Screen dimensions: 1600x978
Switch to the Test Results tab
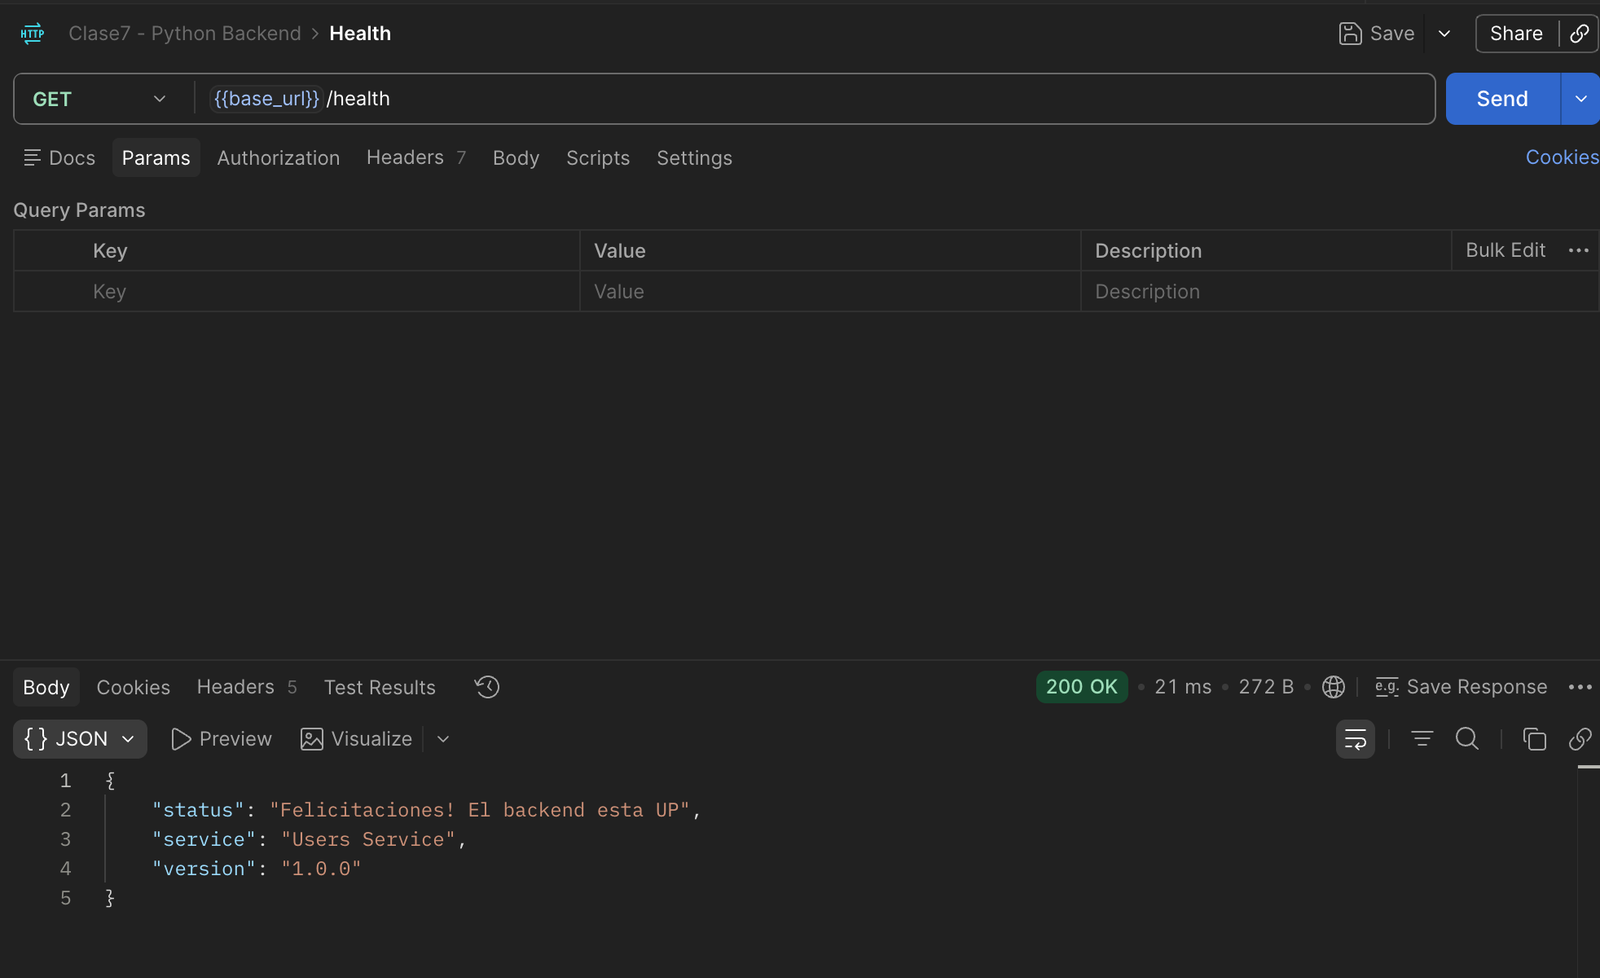(380, 687)
